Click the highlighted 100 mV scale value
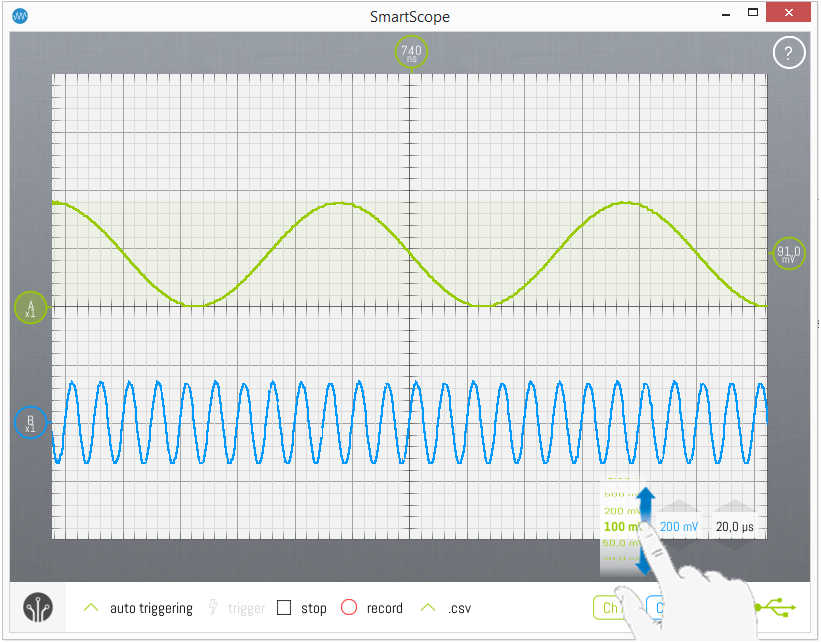Image resolution: width=821 pixels, height=642 pixels. tap(618, 526)
